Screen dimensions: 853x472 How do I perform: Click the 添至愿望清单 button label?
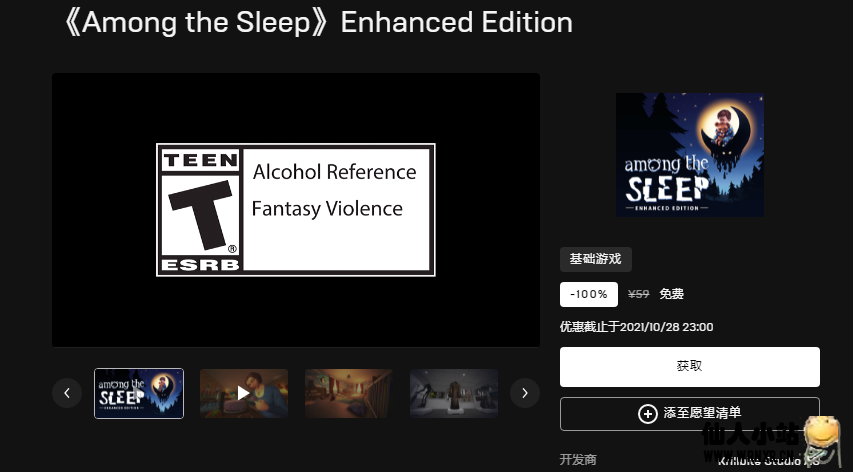pos(702,413)
